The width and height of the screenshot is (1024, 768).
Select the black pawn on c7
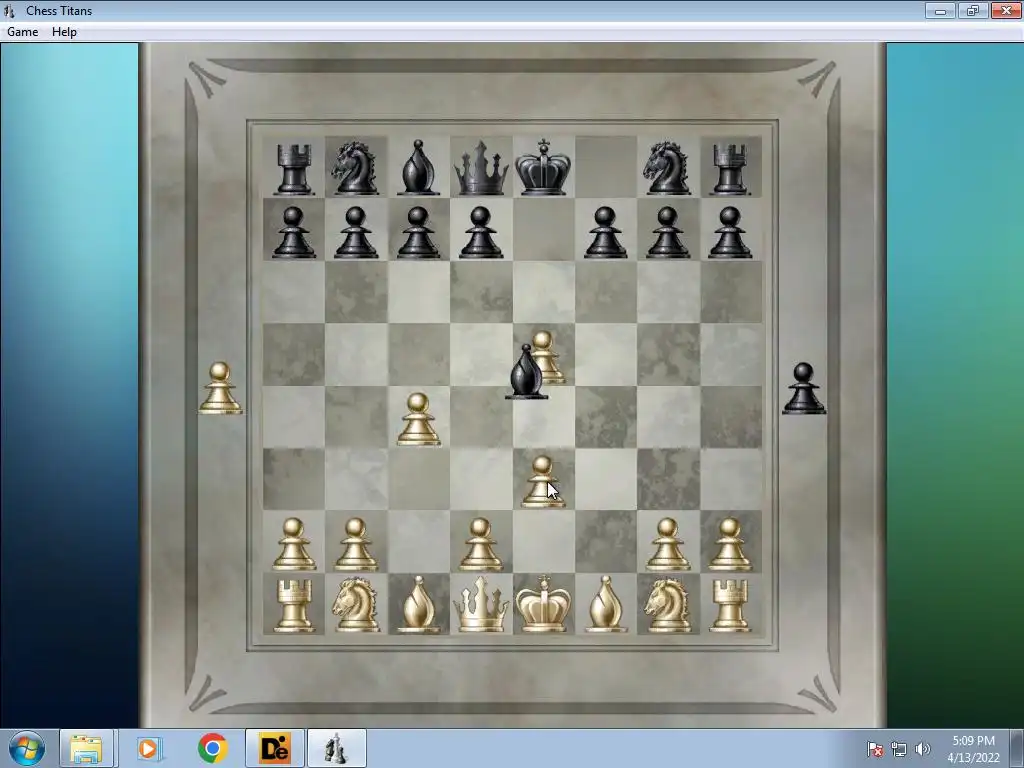(x=419, y=232)
